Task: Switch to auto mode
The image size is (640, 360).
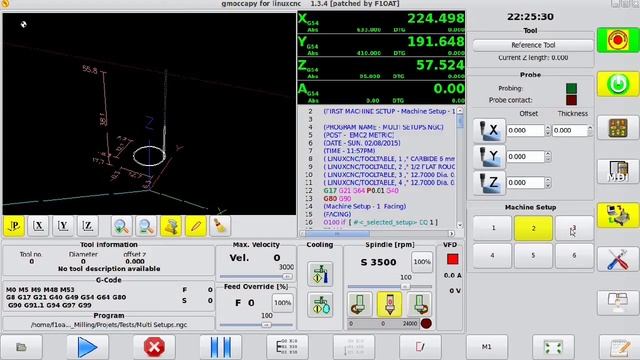Action: click(x=618, y=215)
